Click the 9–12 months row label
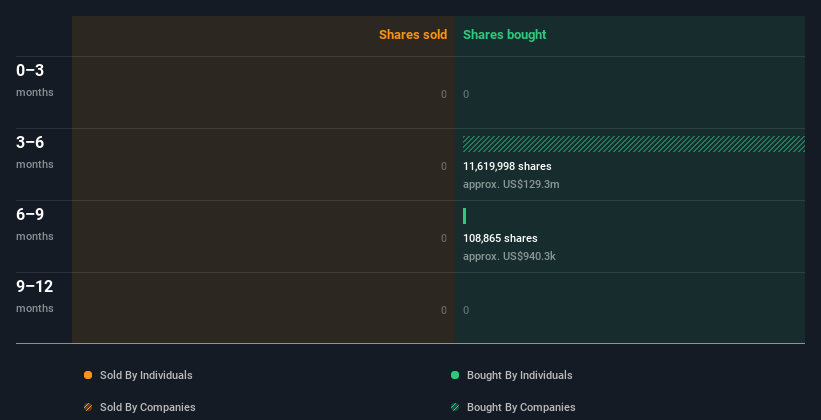Viewport: 821px width, 420px height. click(35, 296)
